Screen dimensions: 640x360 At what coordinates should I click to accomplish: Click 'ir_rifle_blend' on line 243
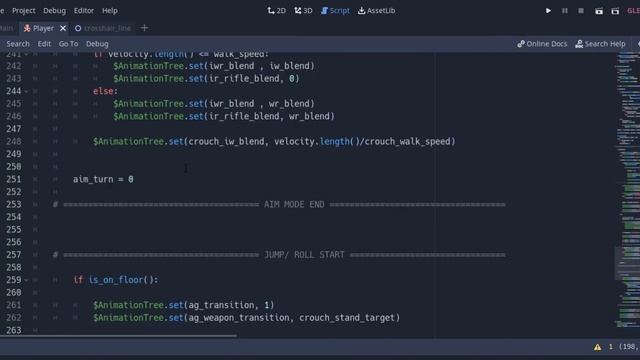(x=244, y=79)
